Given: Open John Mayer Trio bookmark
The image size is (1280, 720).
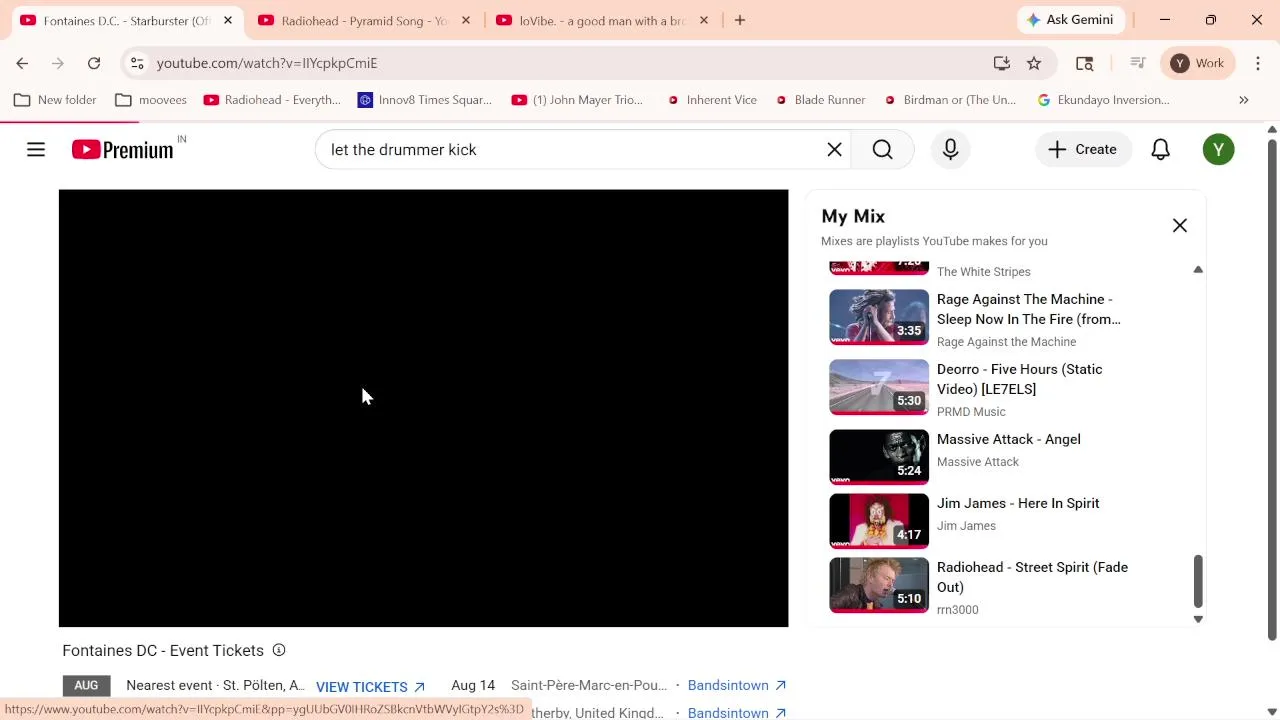Looking at the screenshot, I should pyautogui.click(x=578, y=100).
